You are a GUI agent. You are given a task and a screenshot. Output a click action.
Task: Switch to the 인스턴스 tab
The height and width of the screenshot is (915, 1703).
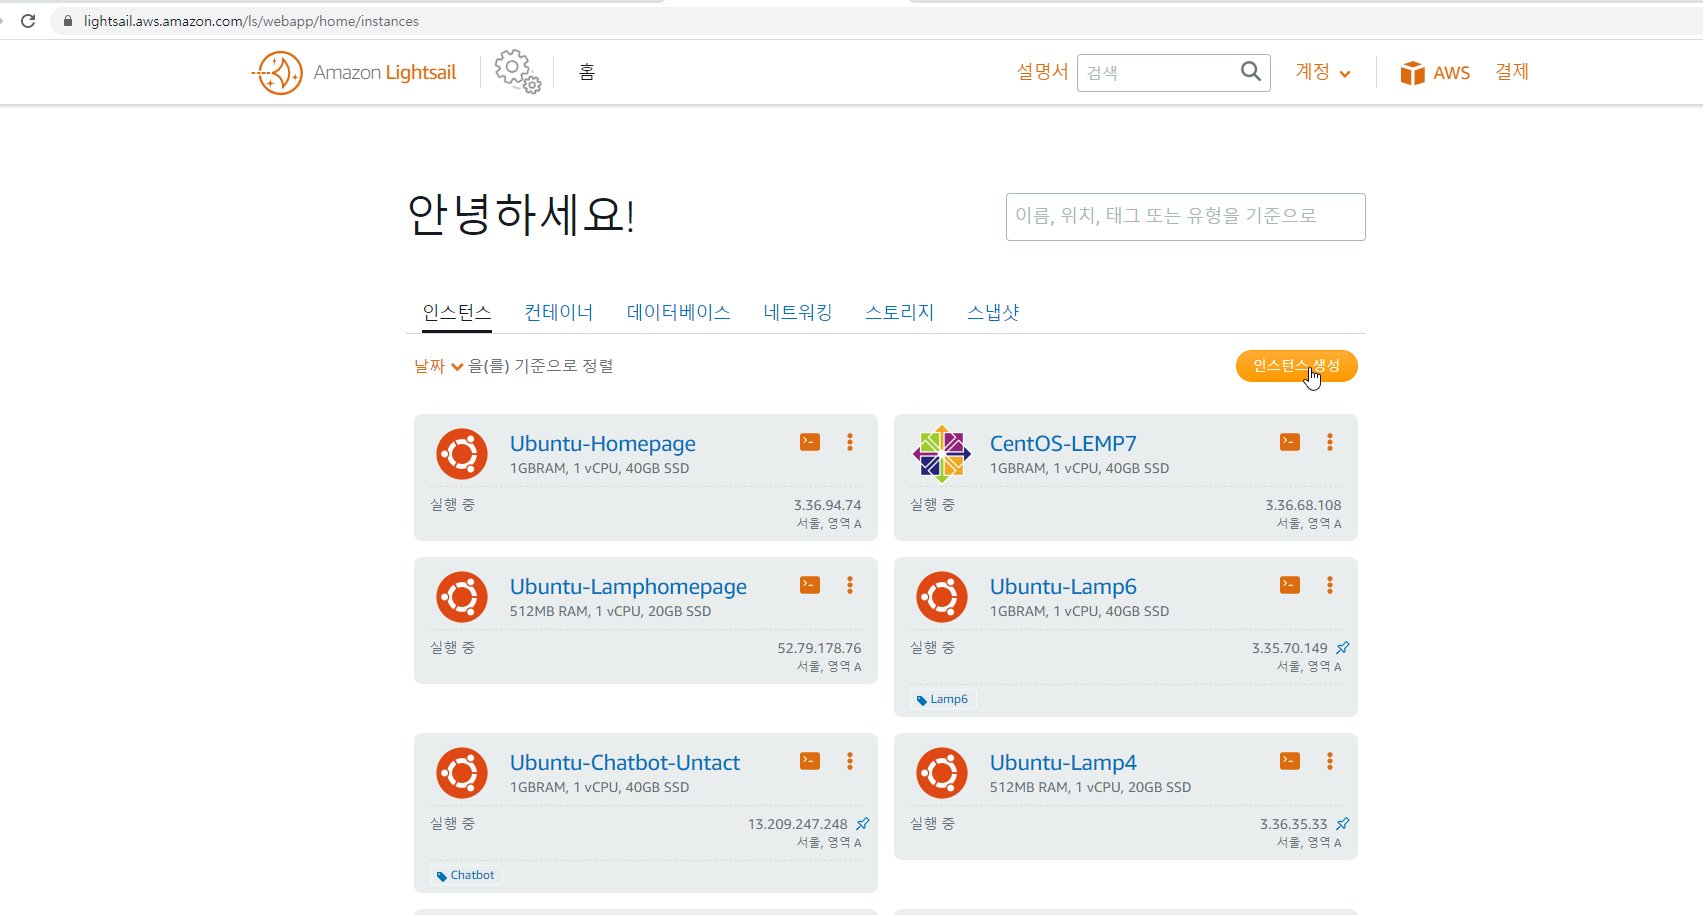point(457,313)
